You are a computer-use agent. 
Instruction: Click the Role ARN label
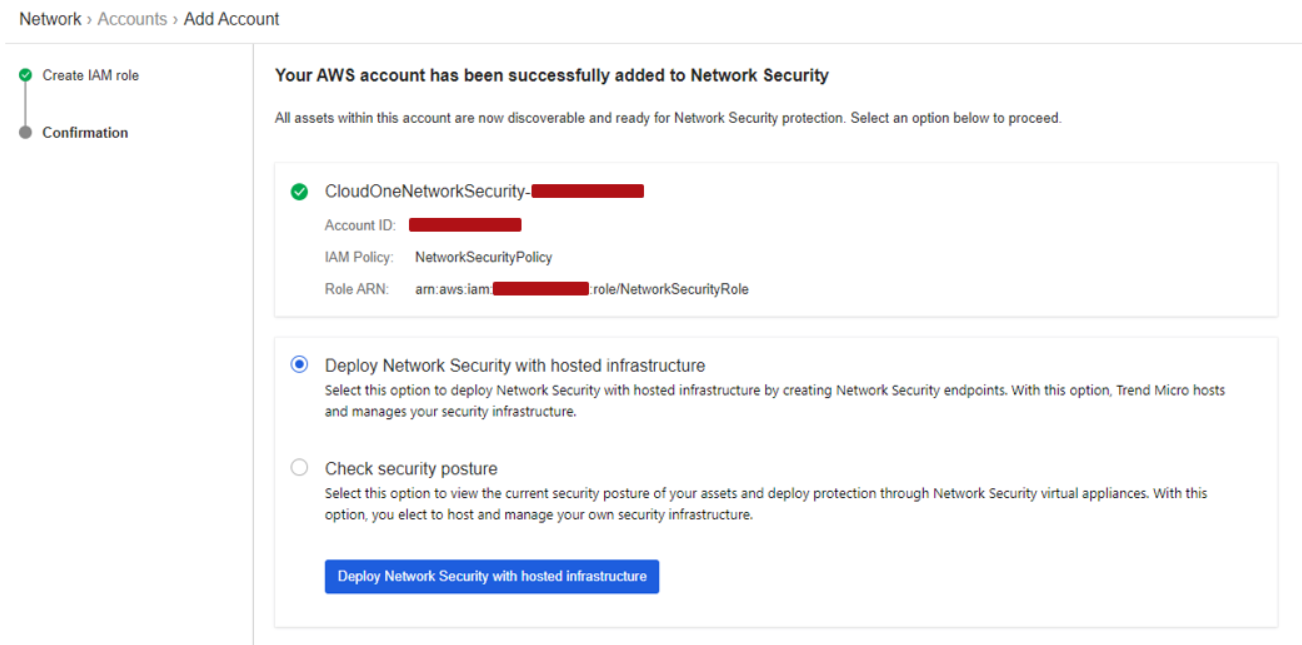(x=357, y=289)
